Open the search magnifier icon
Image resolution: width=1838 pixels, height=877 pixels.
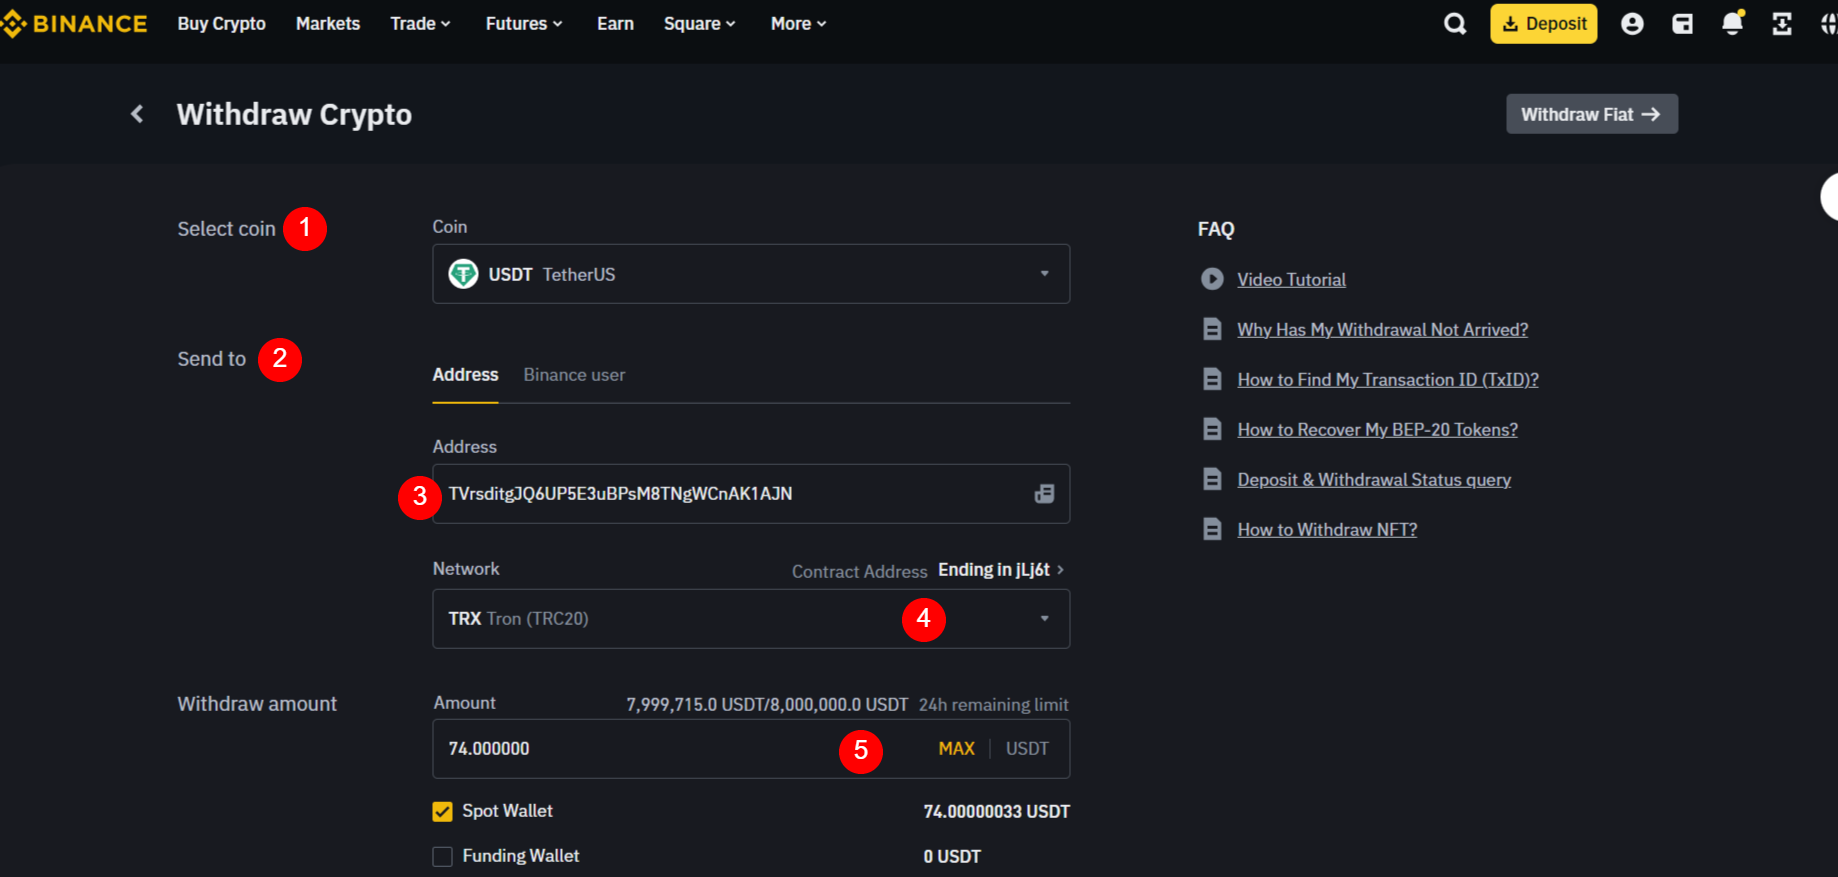(x=1455, y=23)
